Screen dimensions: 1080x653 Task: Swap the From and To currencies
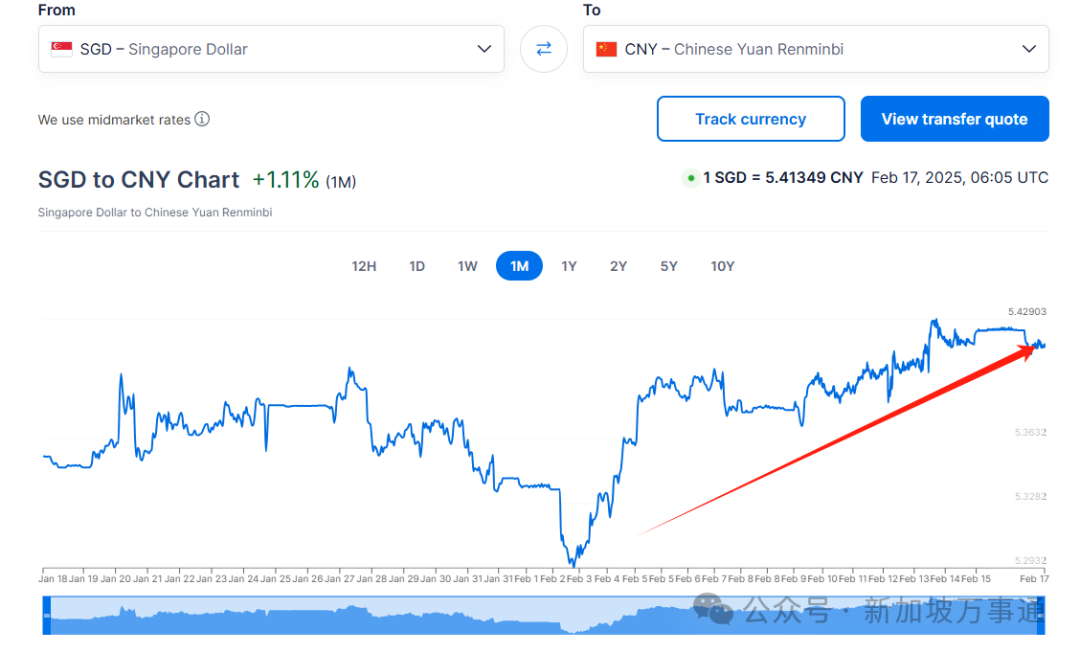pyautogui.click(x=544, y=49)
